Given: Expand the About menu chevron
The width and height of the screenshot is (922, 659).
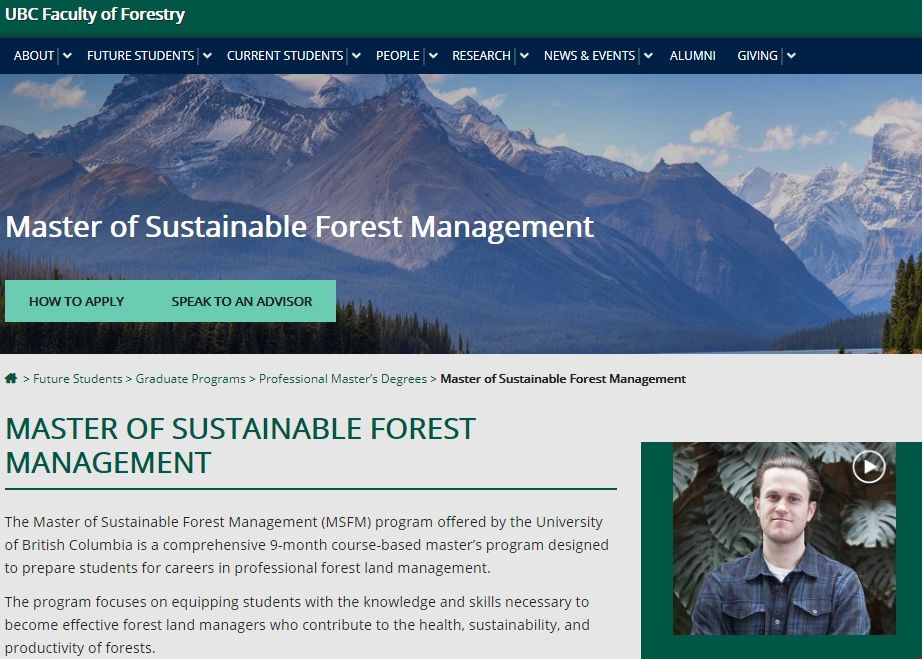Looking at the screenshot, I should click(67, 56).
